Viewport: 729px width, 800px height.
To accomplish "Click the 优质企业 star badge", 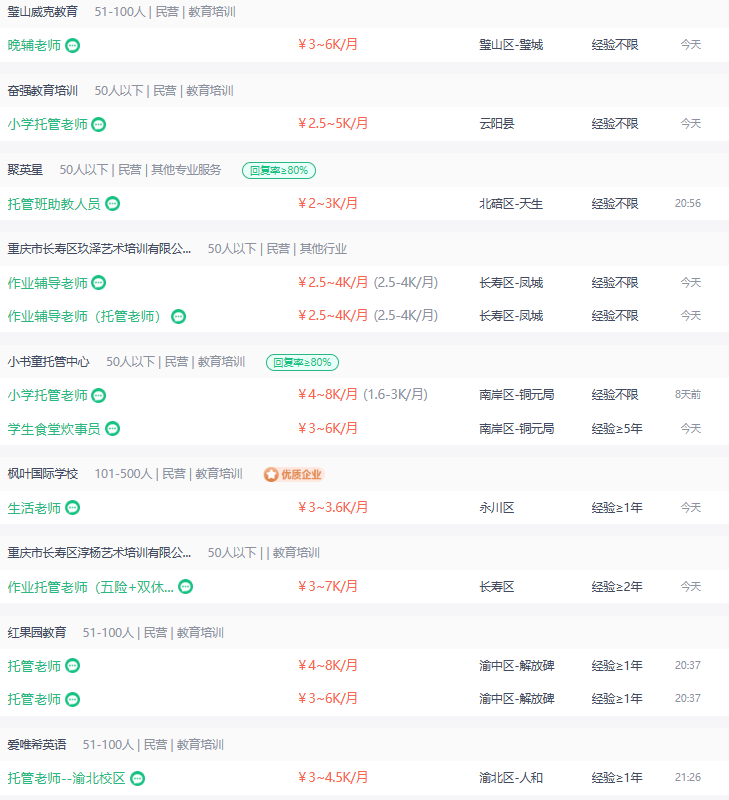I will click(294, 474).
